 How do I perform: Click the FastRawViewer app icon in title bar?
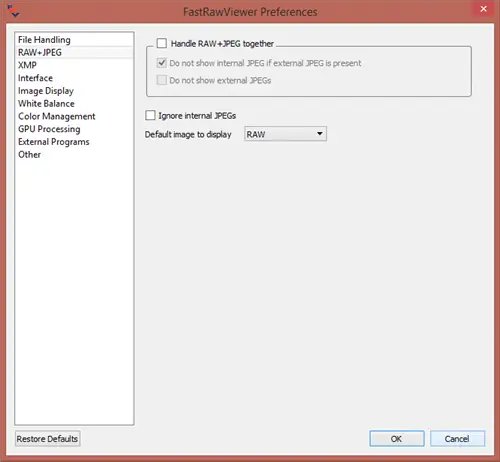click(13, 11)
